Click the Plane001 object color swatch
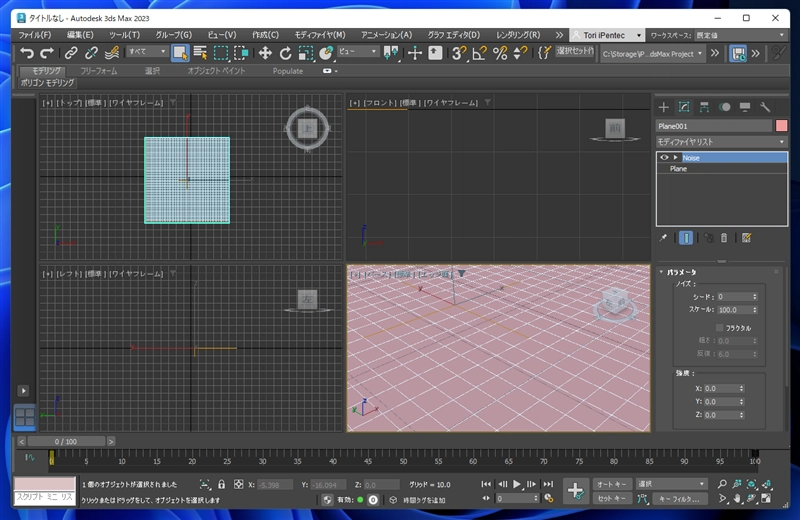The width and height of the screenshot is (800, 520). coord(781,126)
